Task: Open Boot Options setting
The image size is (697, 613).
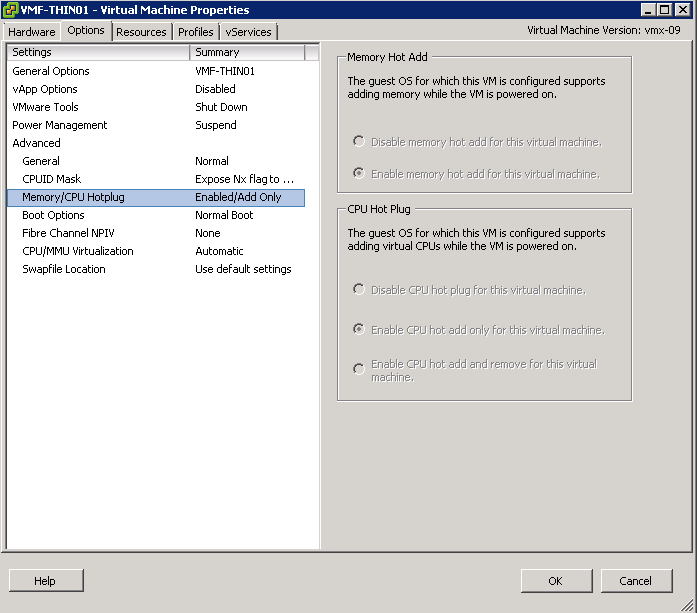Action: [53, 215]
